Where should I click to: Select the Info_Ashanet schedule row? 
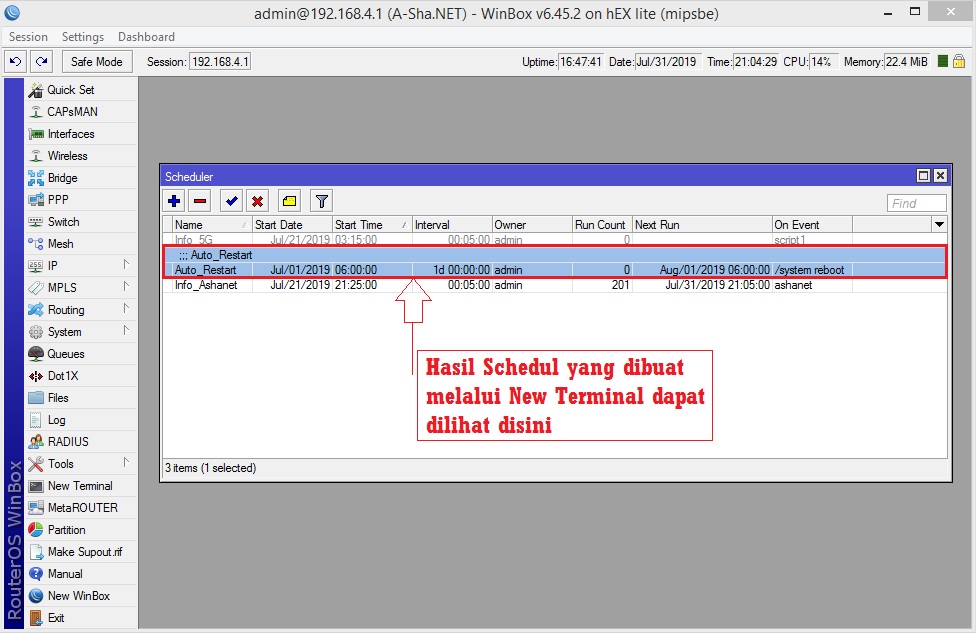pyautogui.click(x=555, y=285)
